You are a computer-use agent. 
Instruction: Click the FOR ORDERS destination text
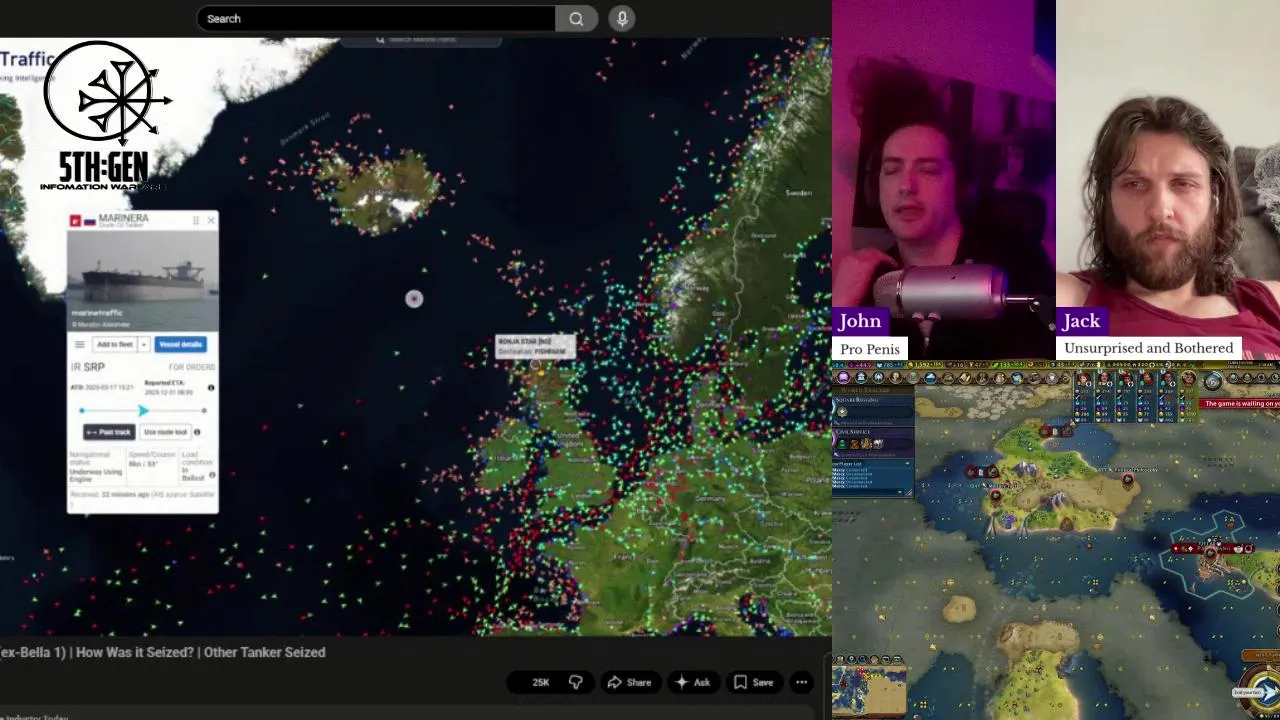(191, 367)
